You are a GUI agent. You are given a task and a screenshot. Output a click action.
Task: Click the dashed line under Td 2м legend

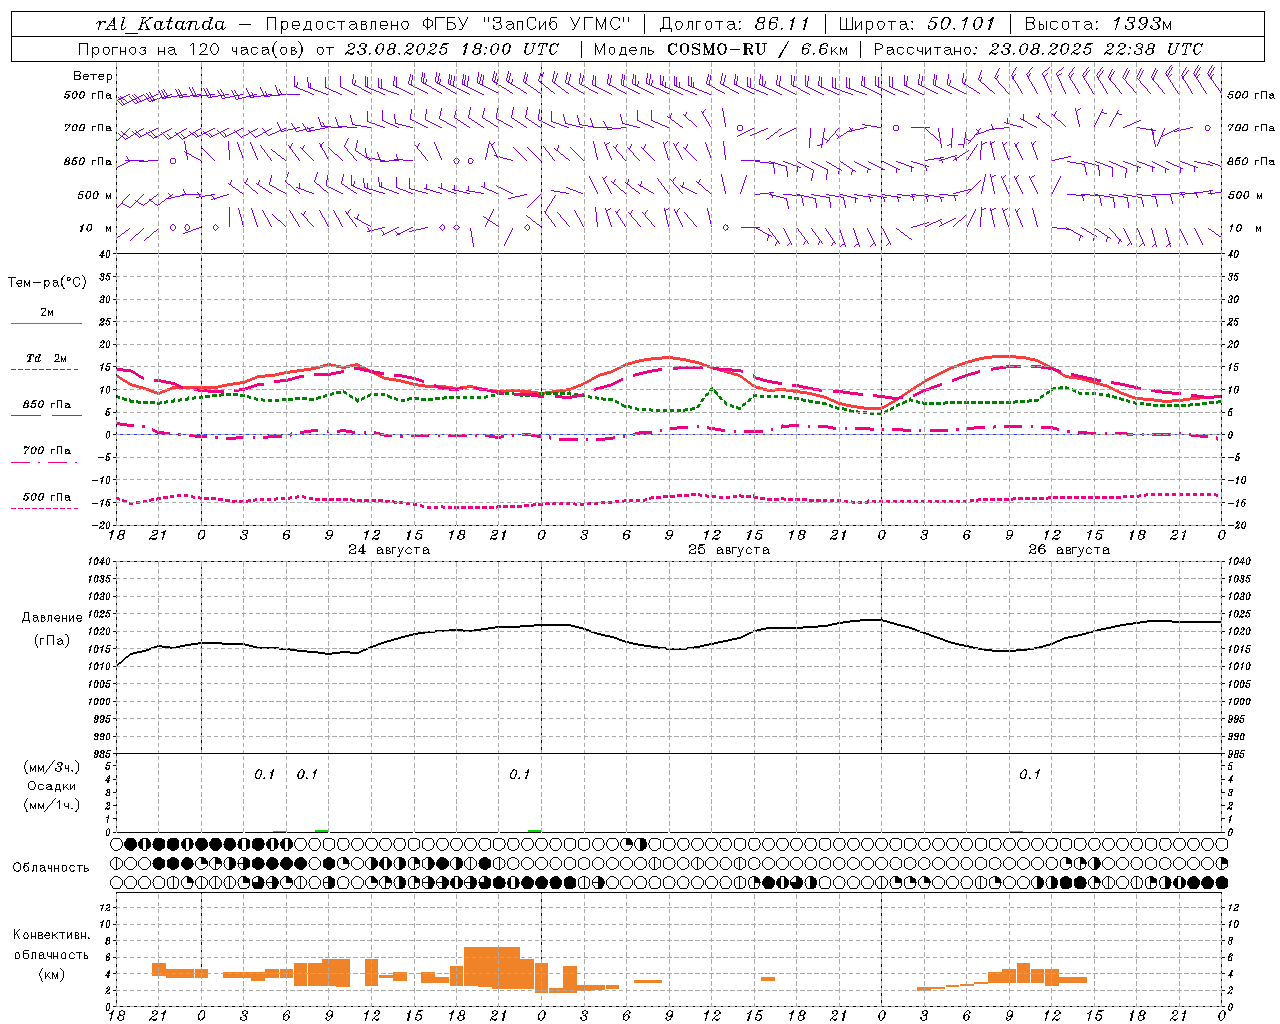click(45, 370)
